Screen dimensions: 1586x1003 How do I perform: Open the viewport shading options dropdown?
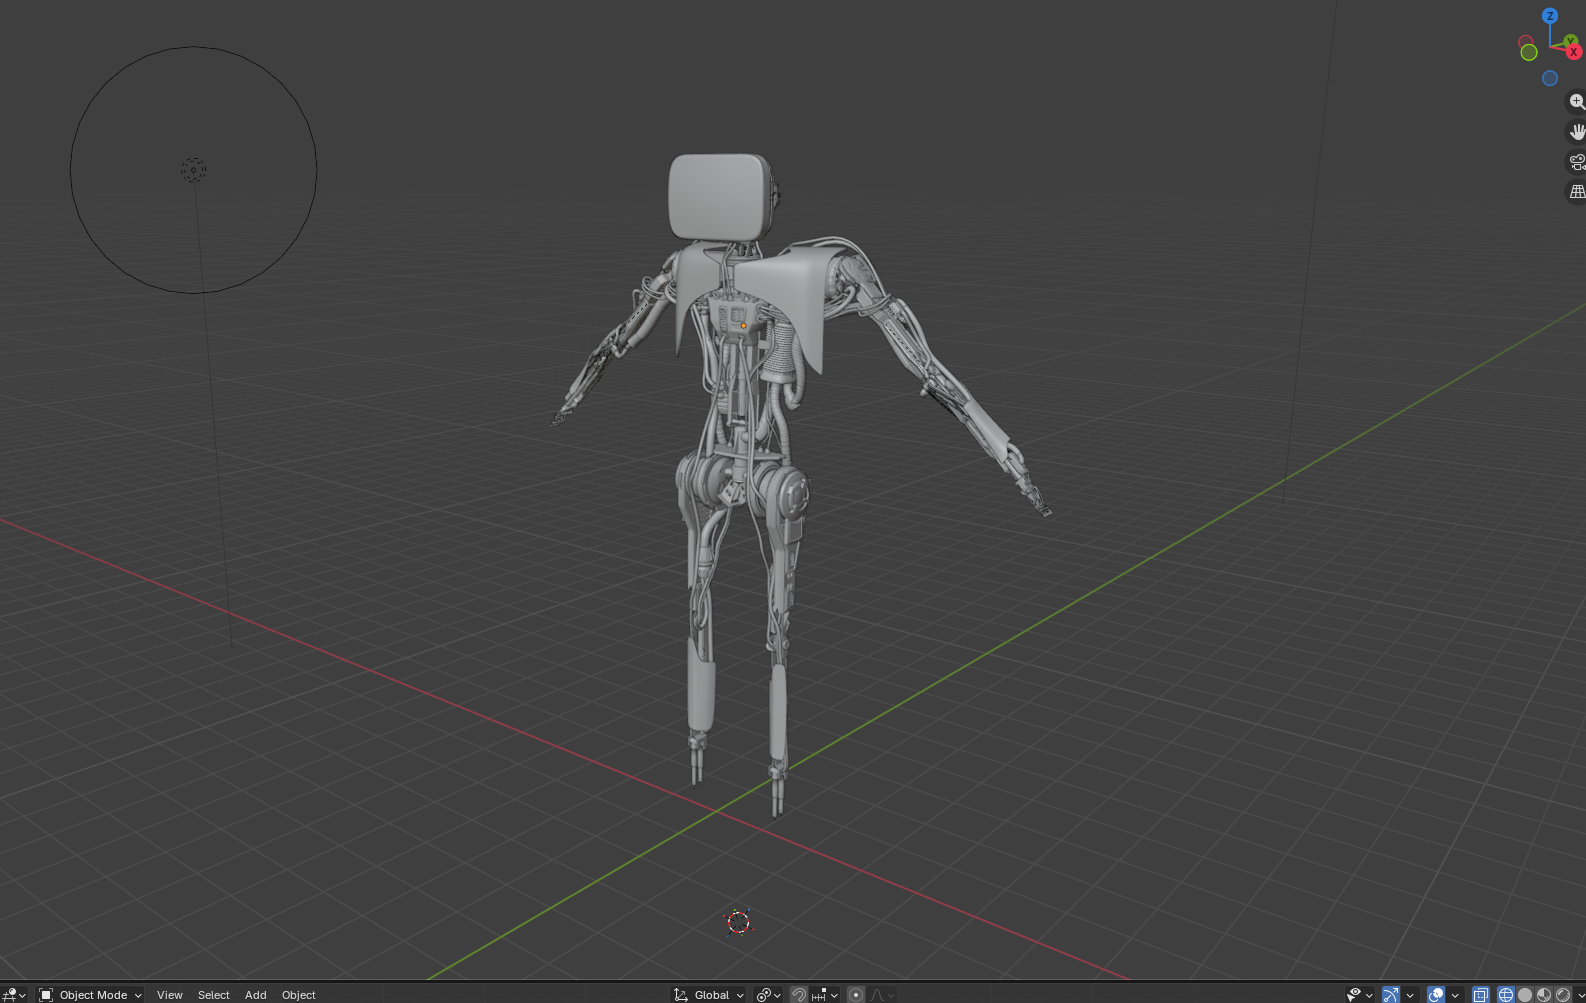(x=1580, y=995)
